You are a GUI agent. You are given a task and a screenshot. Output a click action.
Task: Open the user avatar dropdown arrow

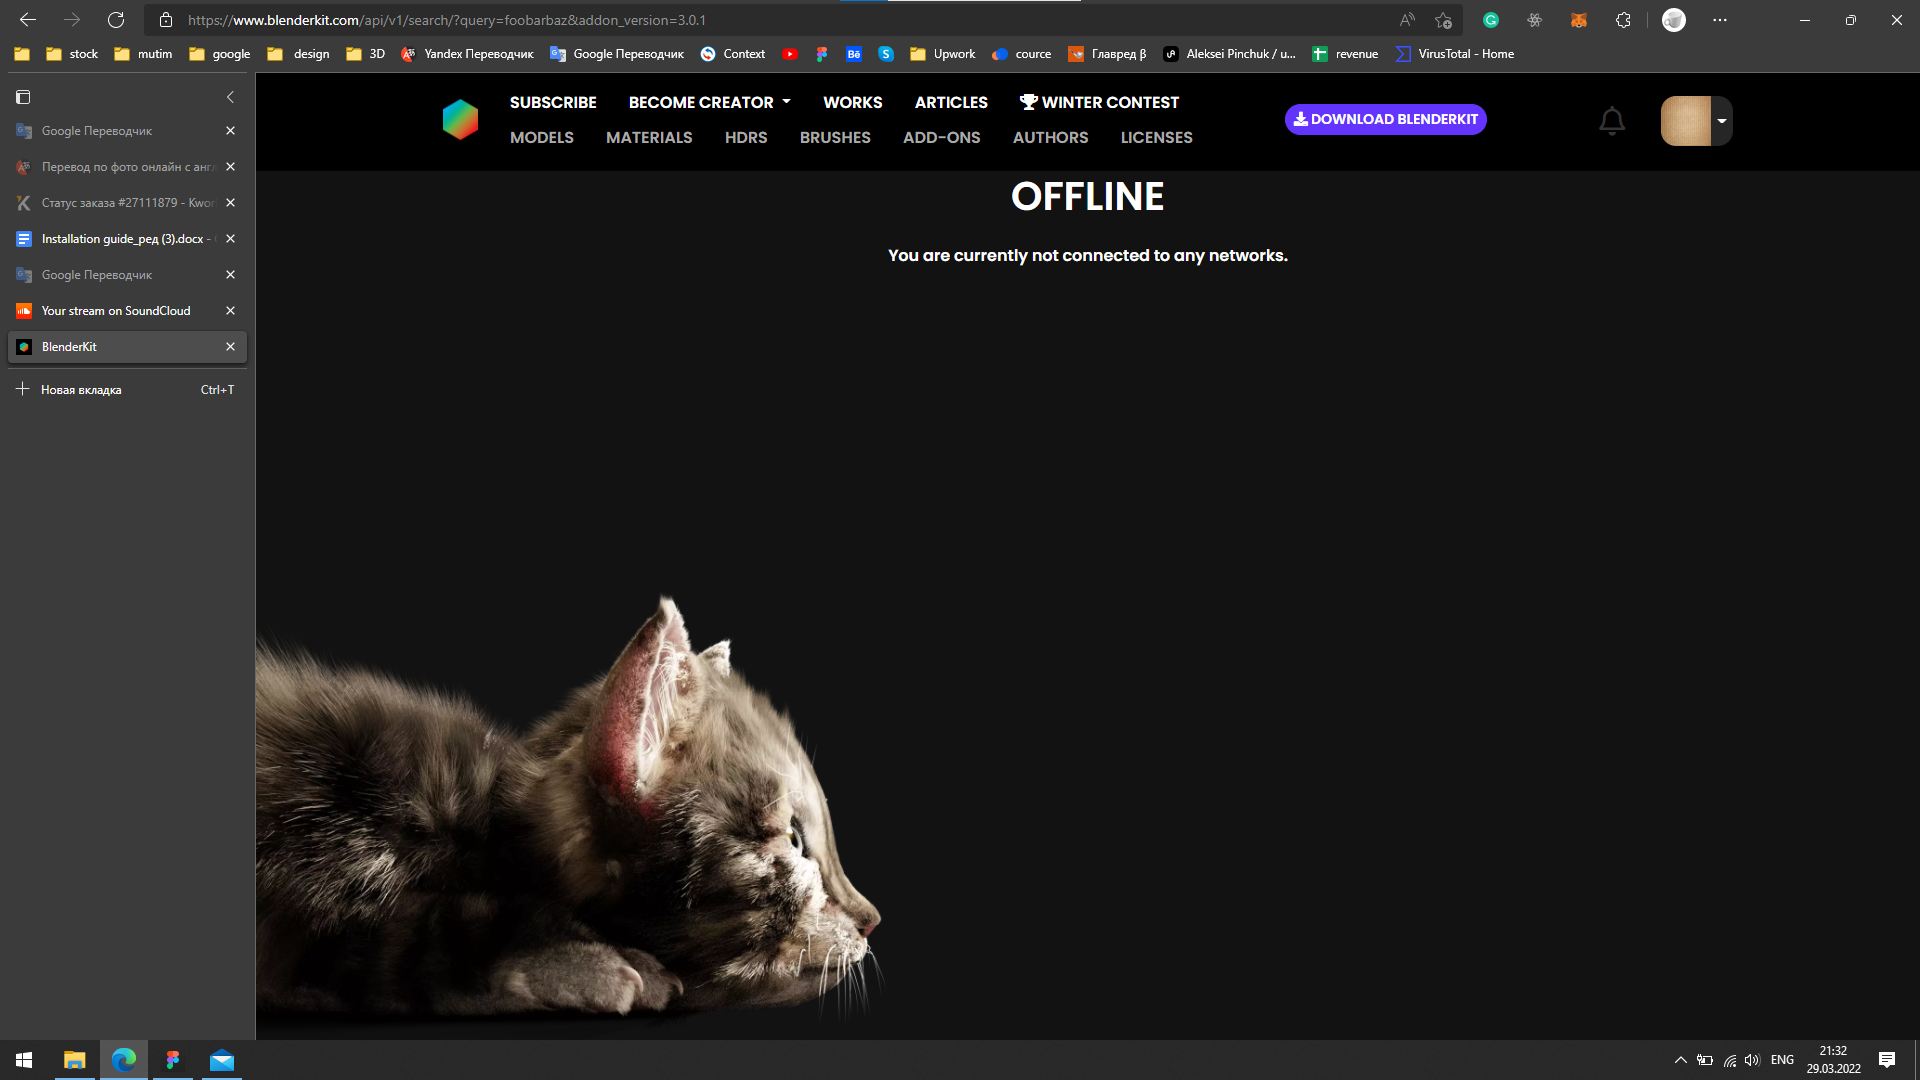click(1722, 121)
